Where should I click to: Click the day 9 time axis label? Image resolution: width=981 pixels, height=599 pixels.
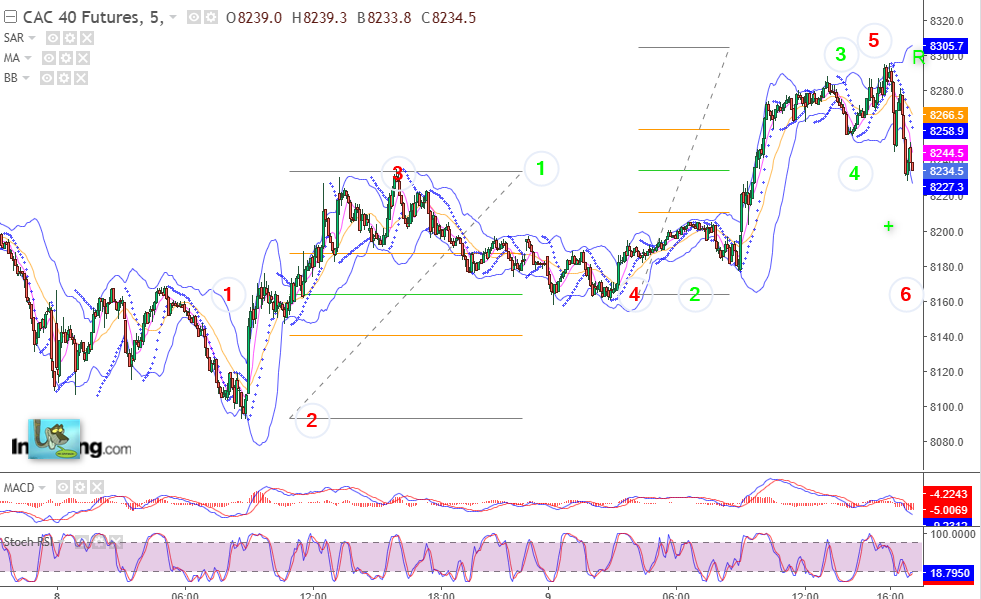548,595
